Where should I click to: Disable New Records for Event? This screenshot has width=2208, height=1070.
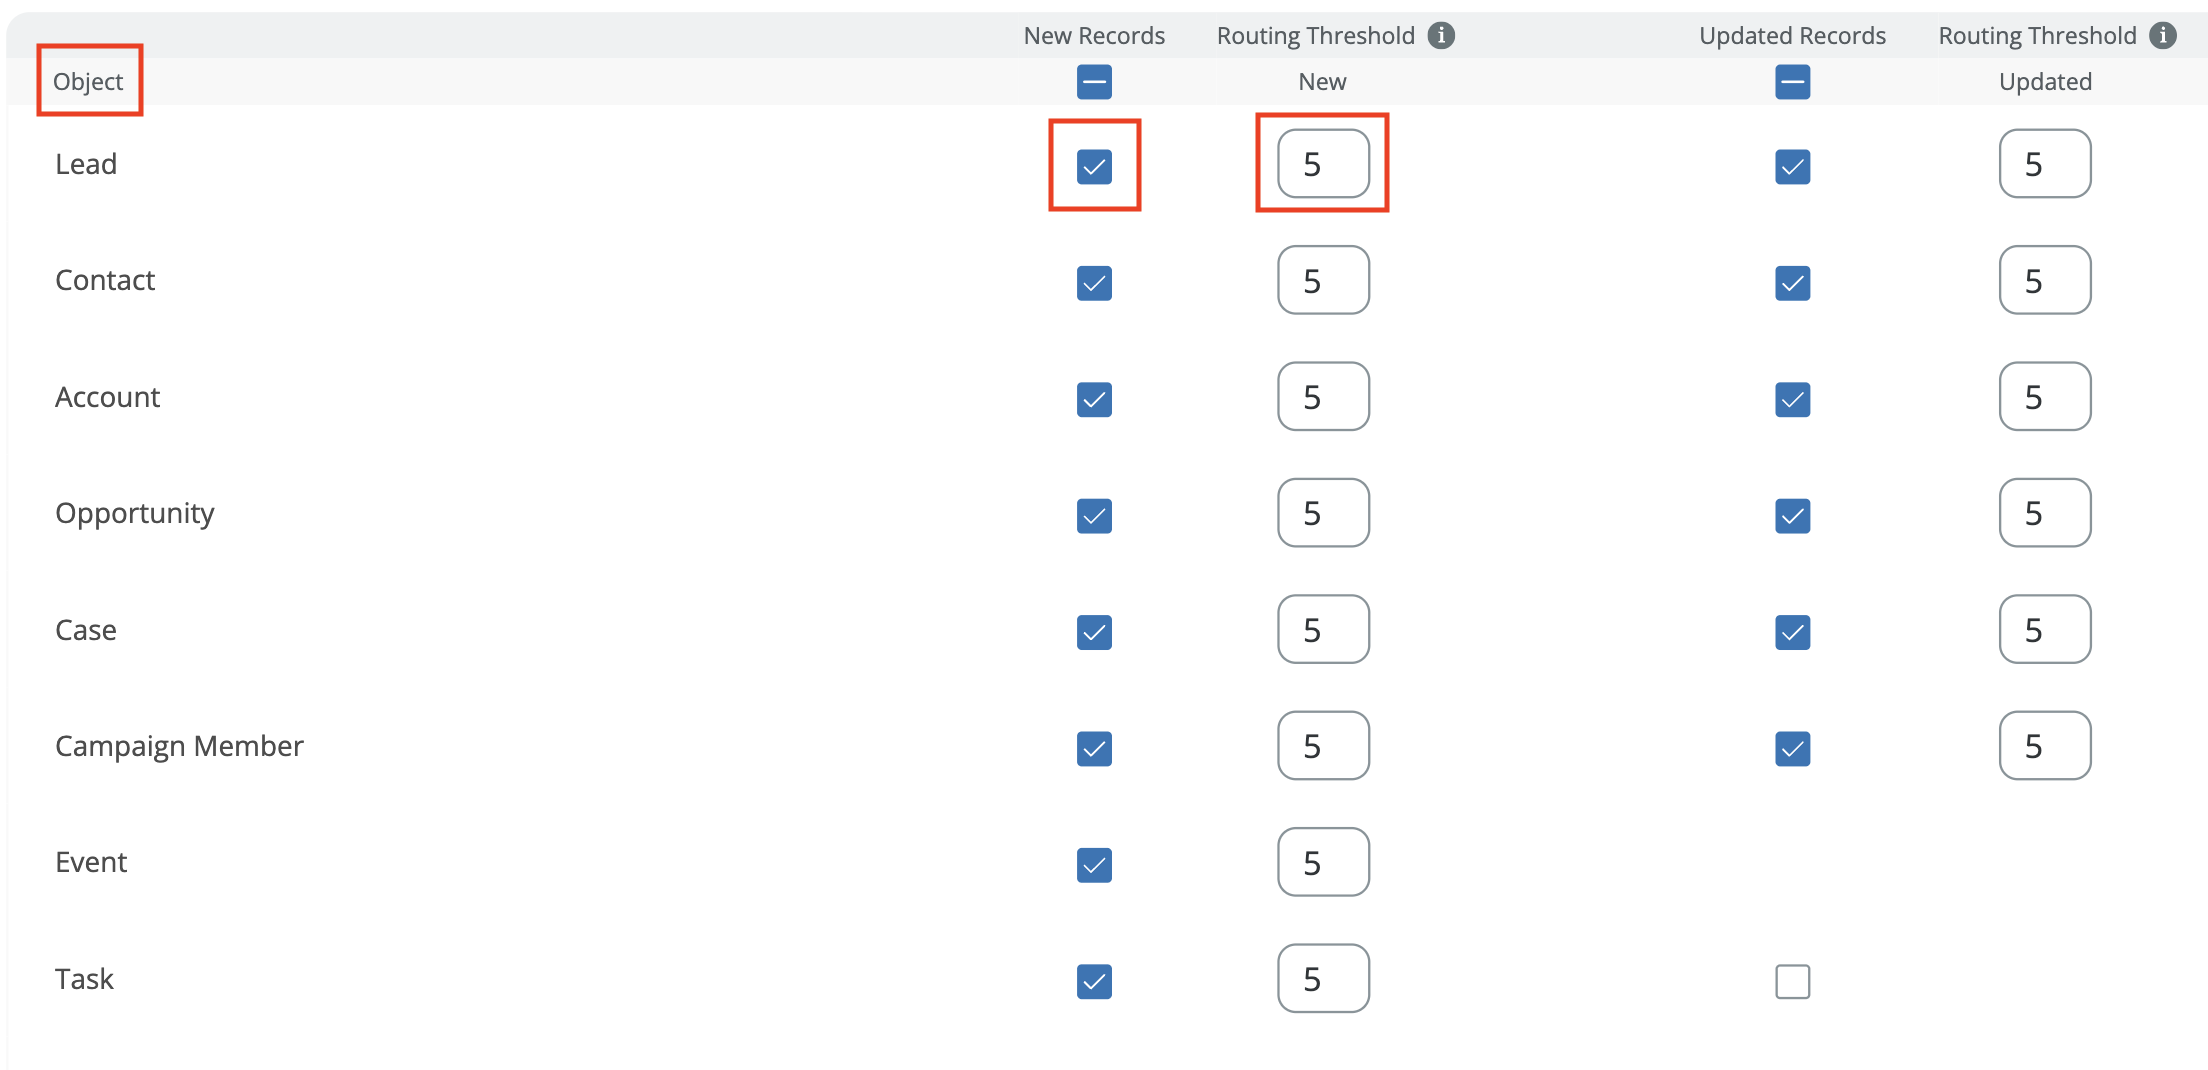[1094, 865]
